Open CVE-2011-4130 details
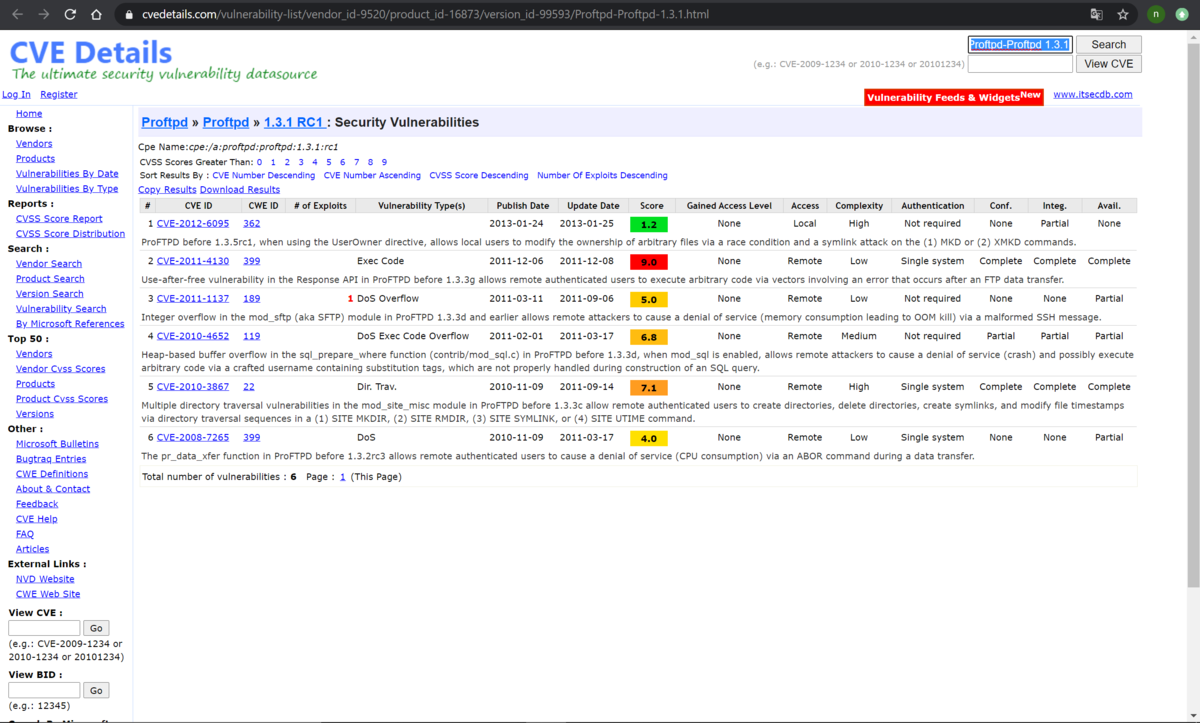The width and height of the screenshot is (1200, 723). pyautogui.click(x=193, y=261)
